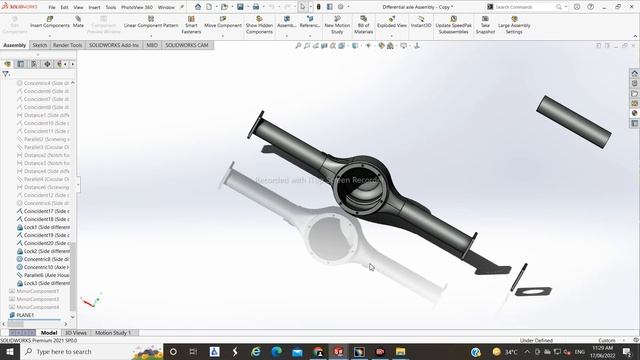The width and height of the screenshot is (640, 360).
Task: Open Microsoft Edge from the taskbar
Action: click(277, 351)
